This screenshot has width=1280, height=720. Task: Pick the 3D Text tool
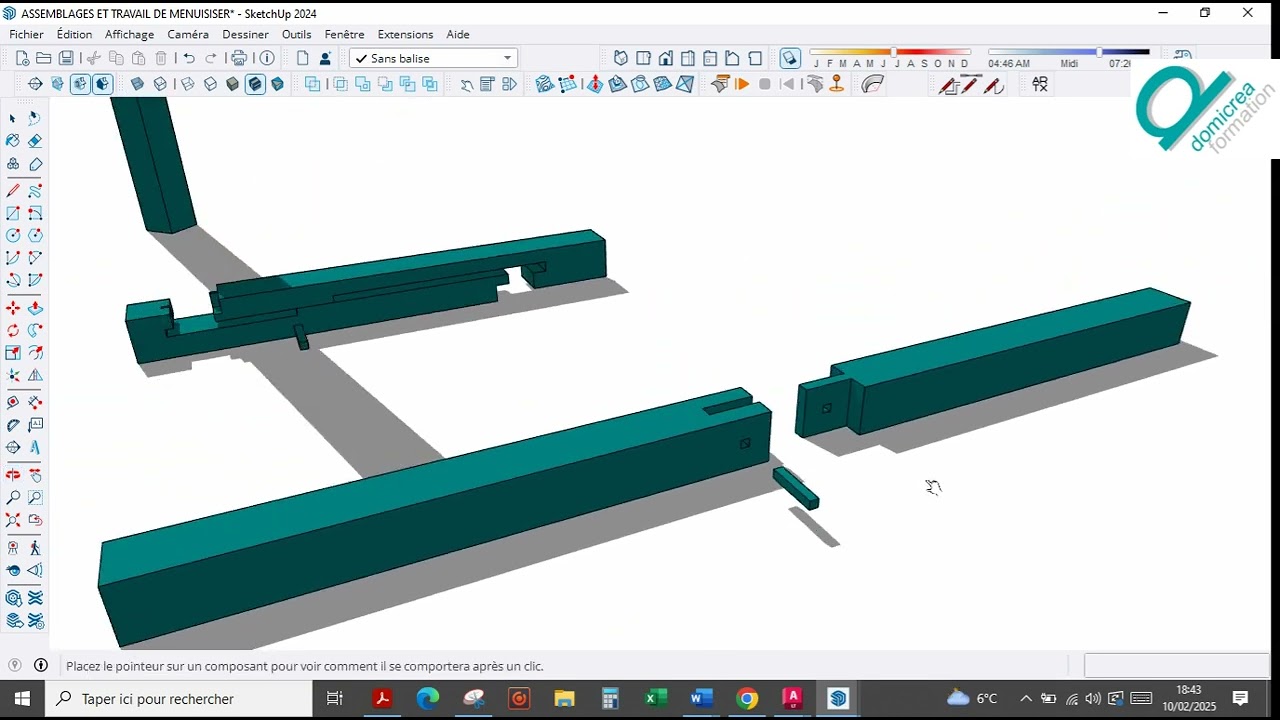(x=35, y=447)
